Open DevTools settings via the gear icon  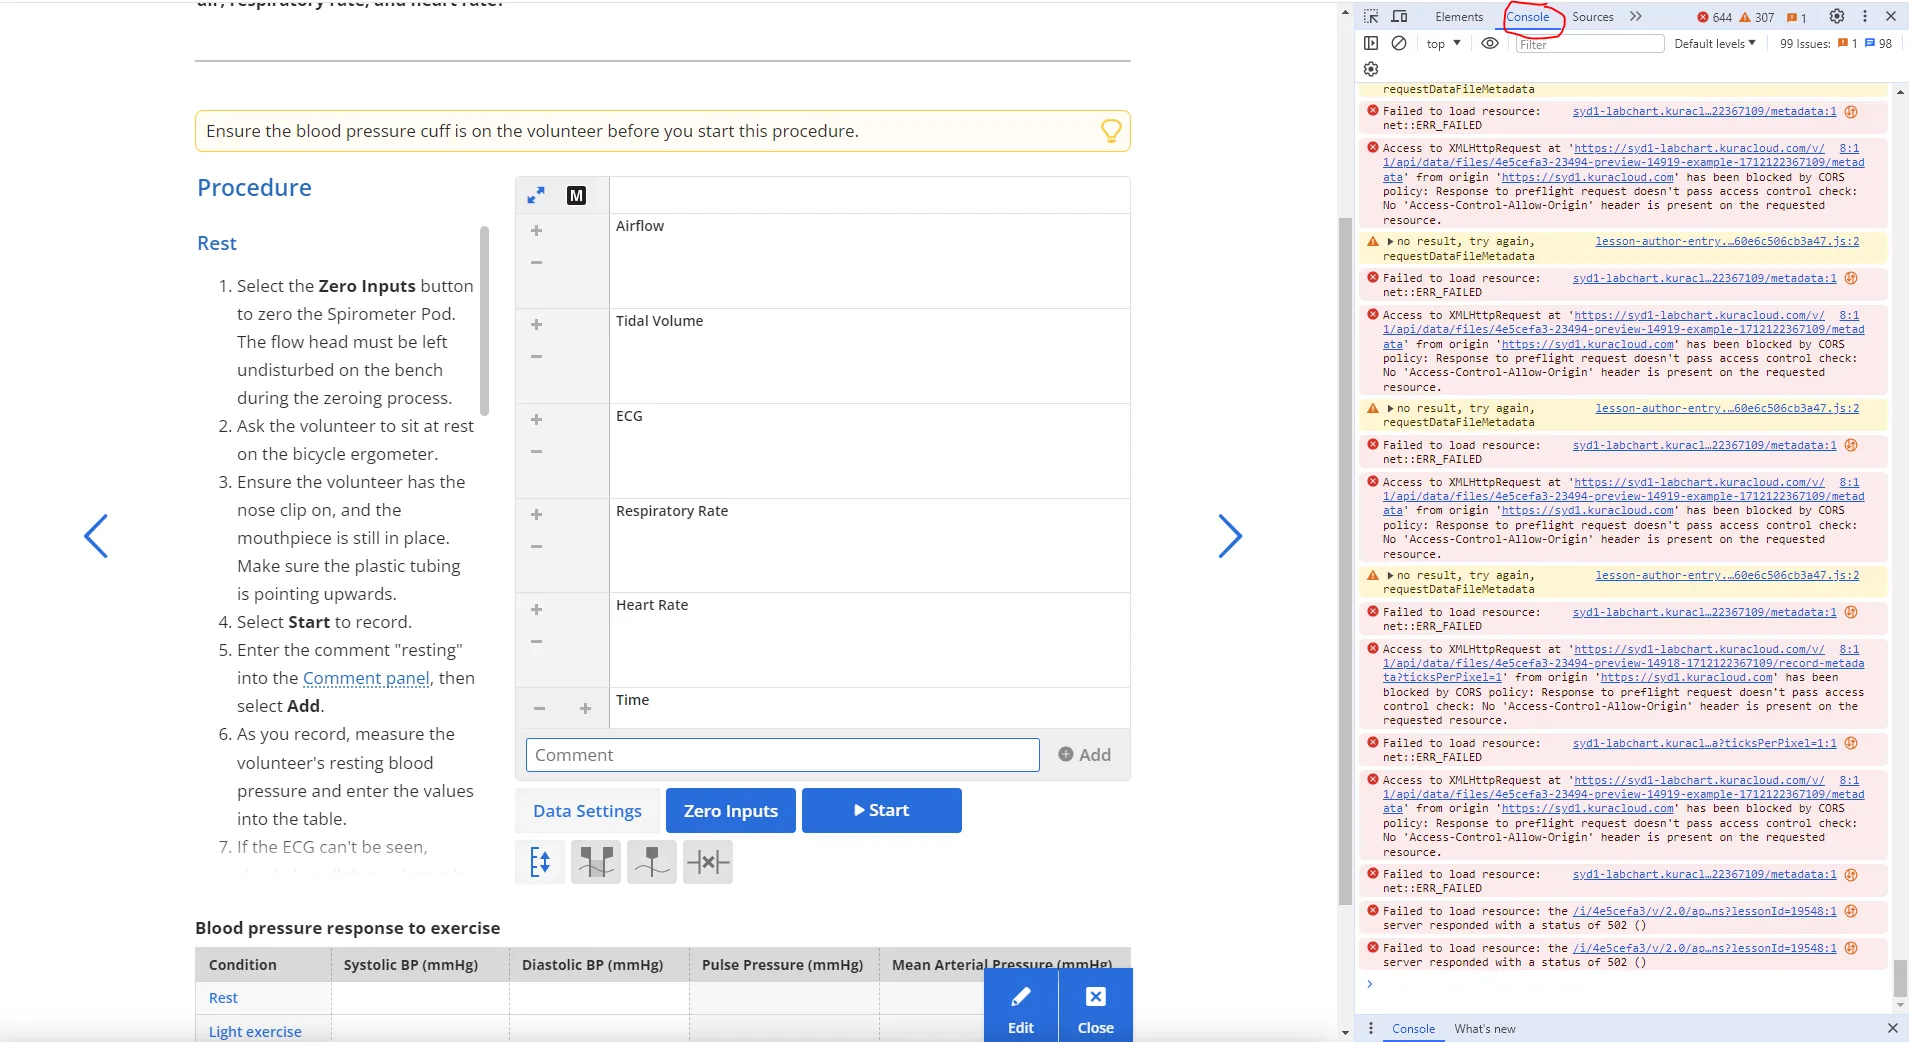pos(1836,16)
